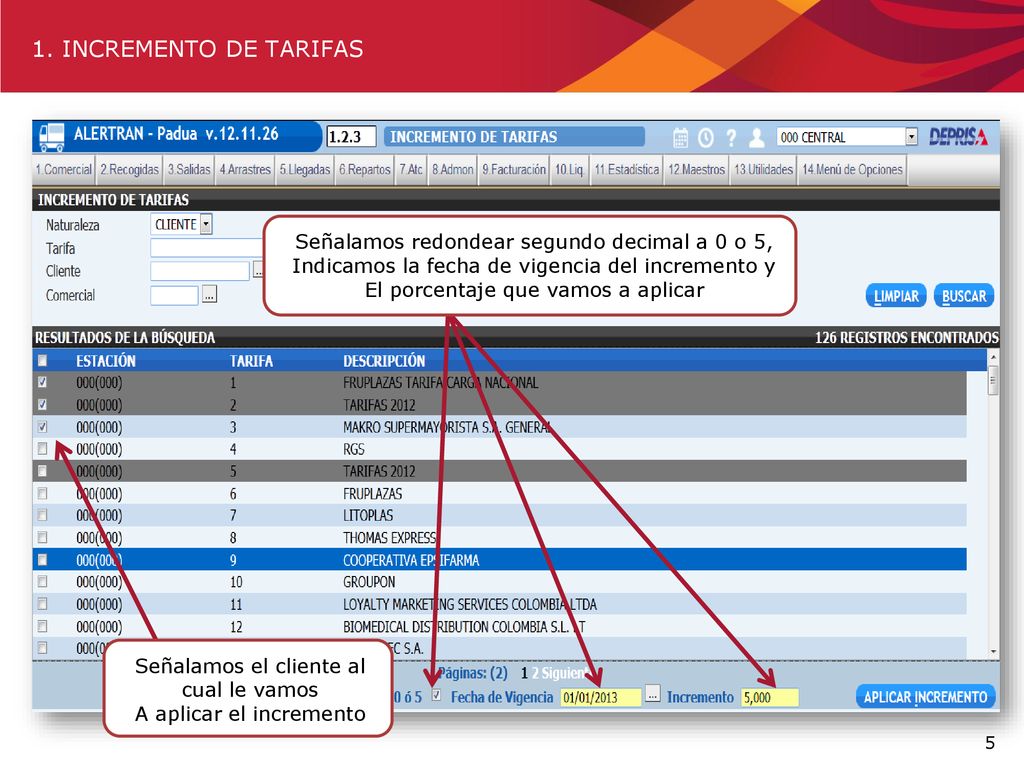Screen dimensions: 1024x768
Task: Check the tarifa 6 FRUPLAZAS checkbox
Action: click(x=42, y=493)
